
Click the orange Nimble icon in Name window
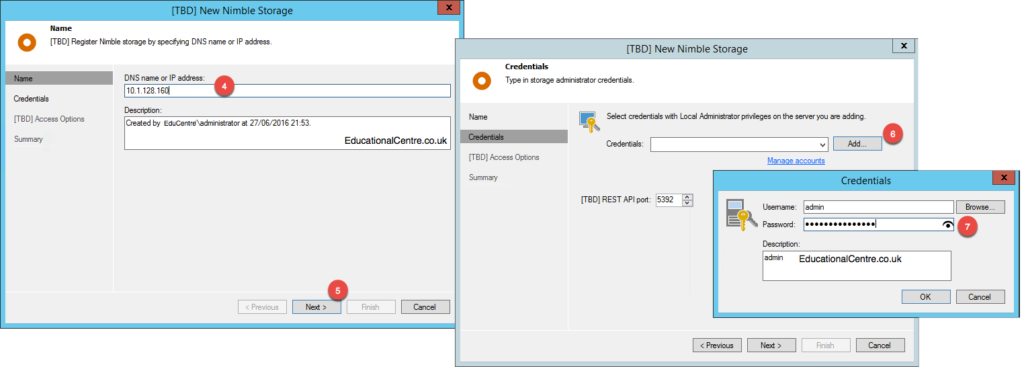[27, 43]
